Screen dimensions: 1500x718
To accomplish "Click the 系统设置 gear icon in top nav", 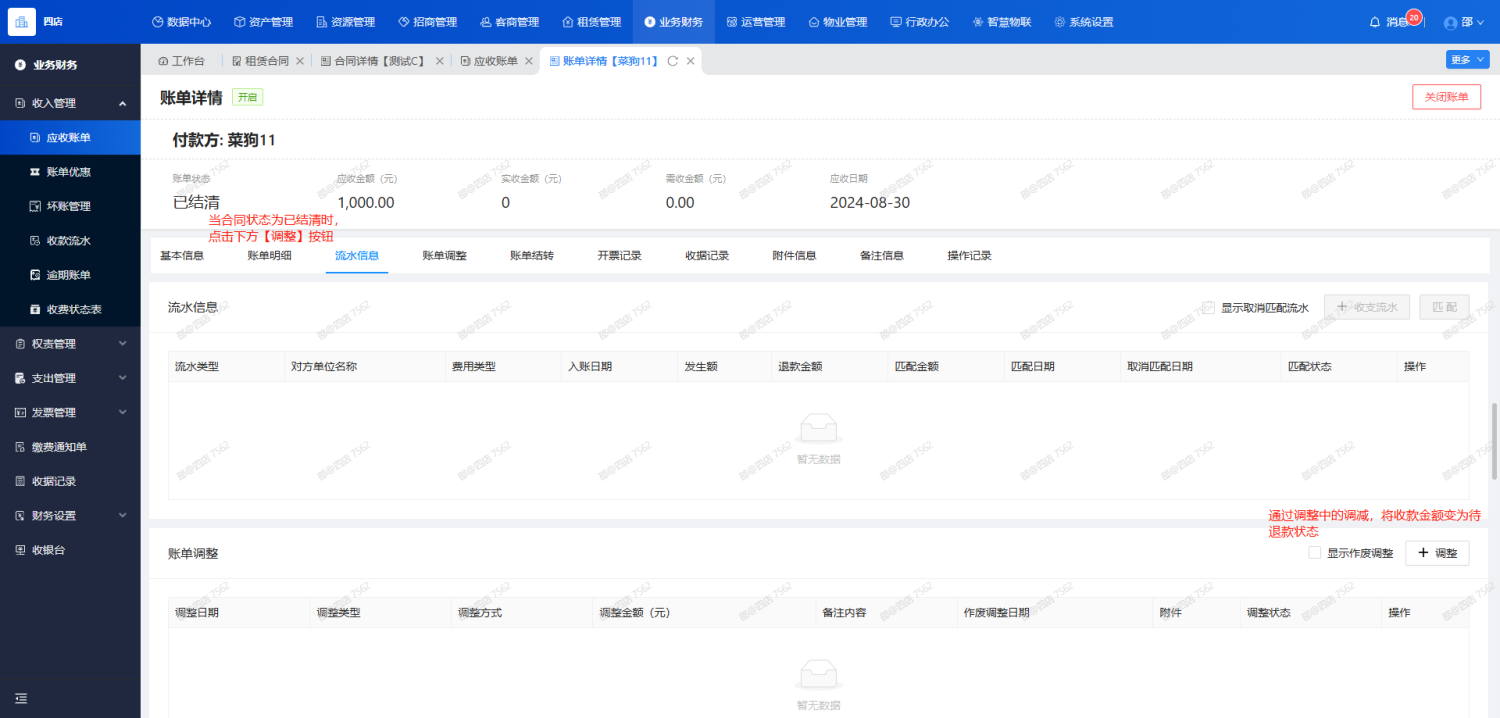I will point(1060,22).
